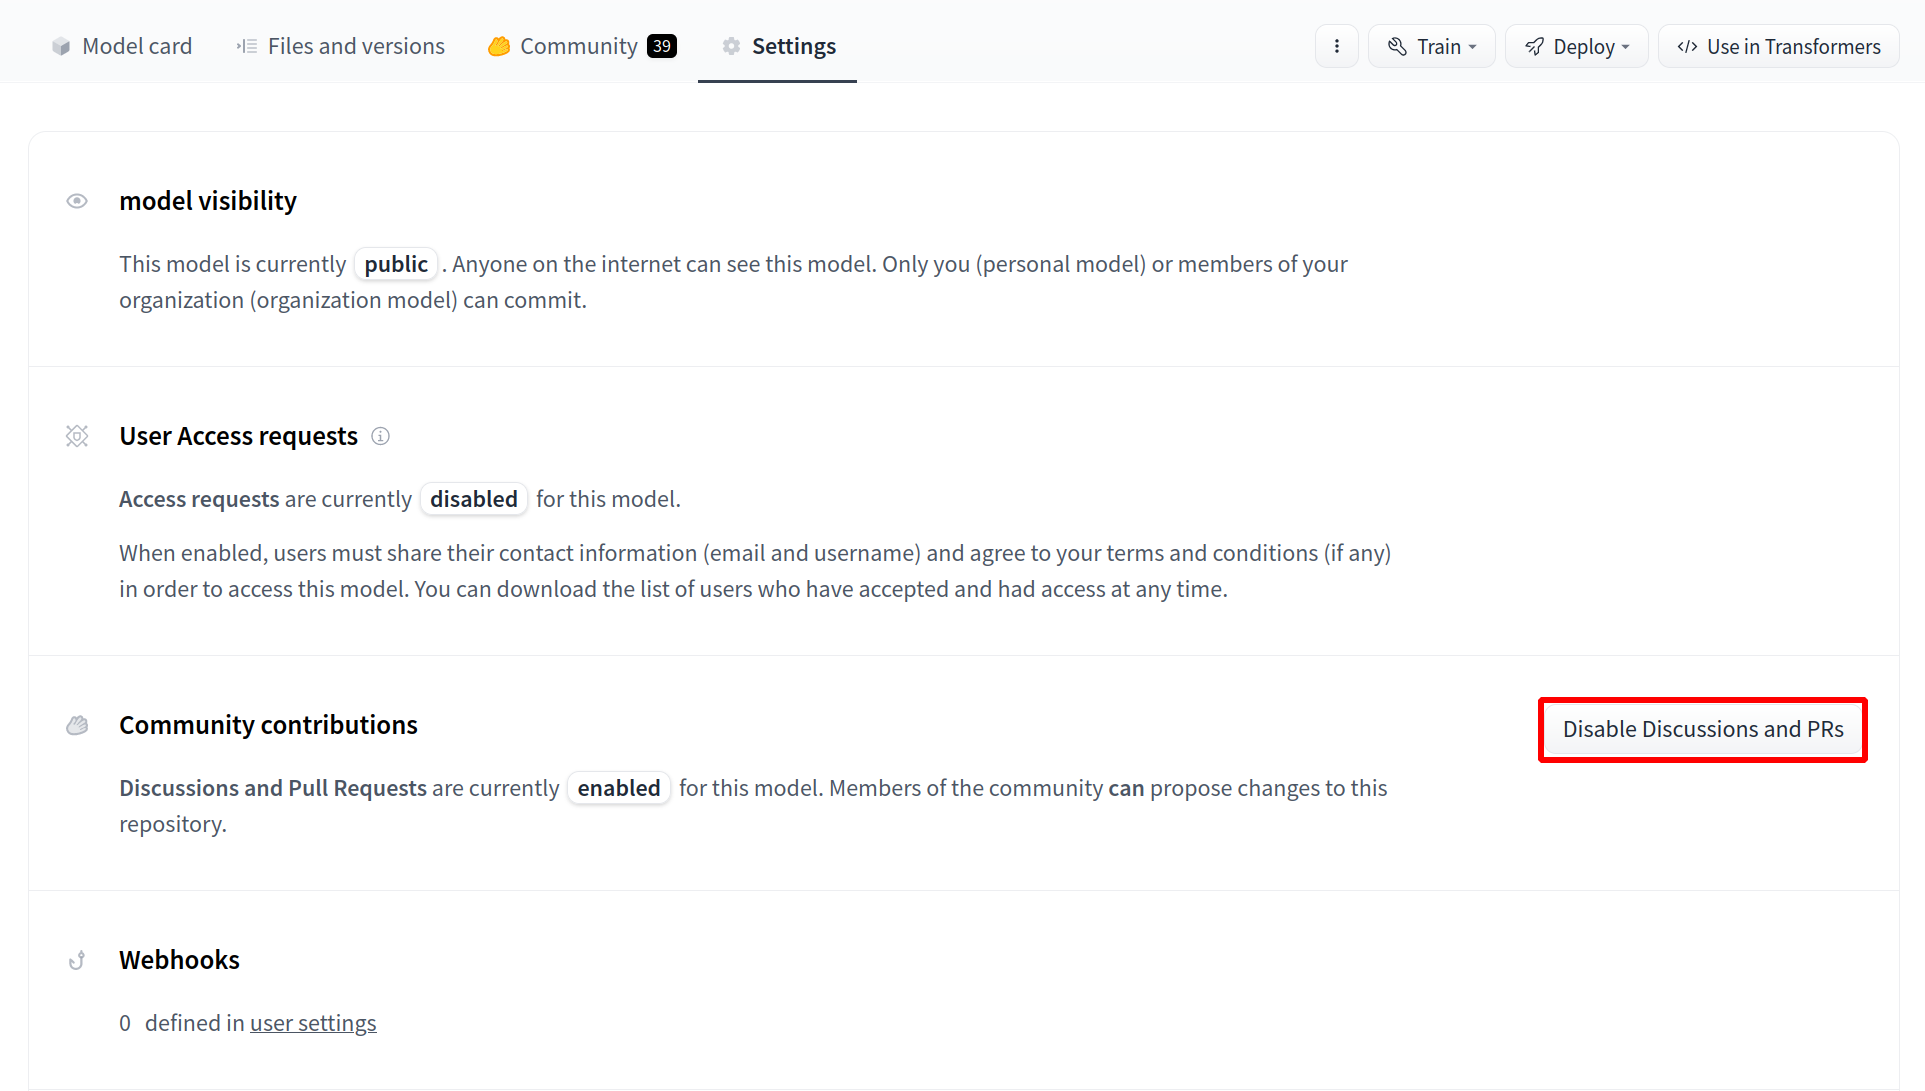Click the eye icon beside model visibility
This screenshot has height=1091, width=1925.
77,201
